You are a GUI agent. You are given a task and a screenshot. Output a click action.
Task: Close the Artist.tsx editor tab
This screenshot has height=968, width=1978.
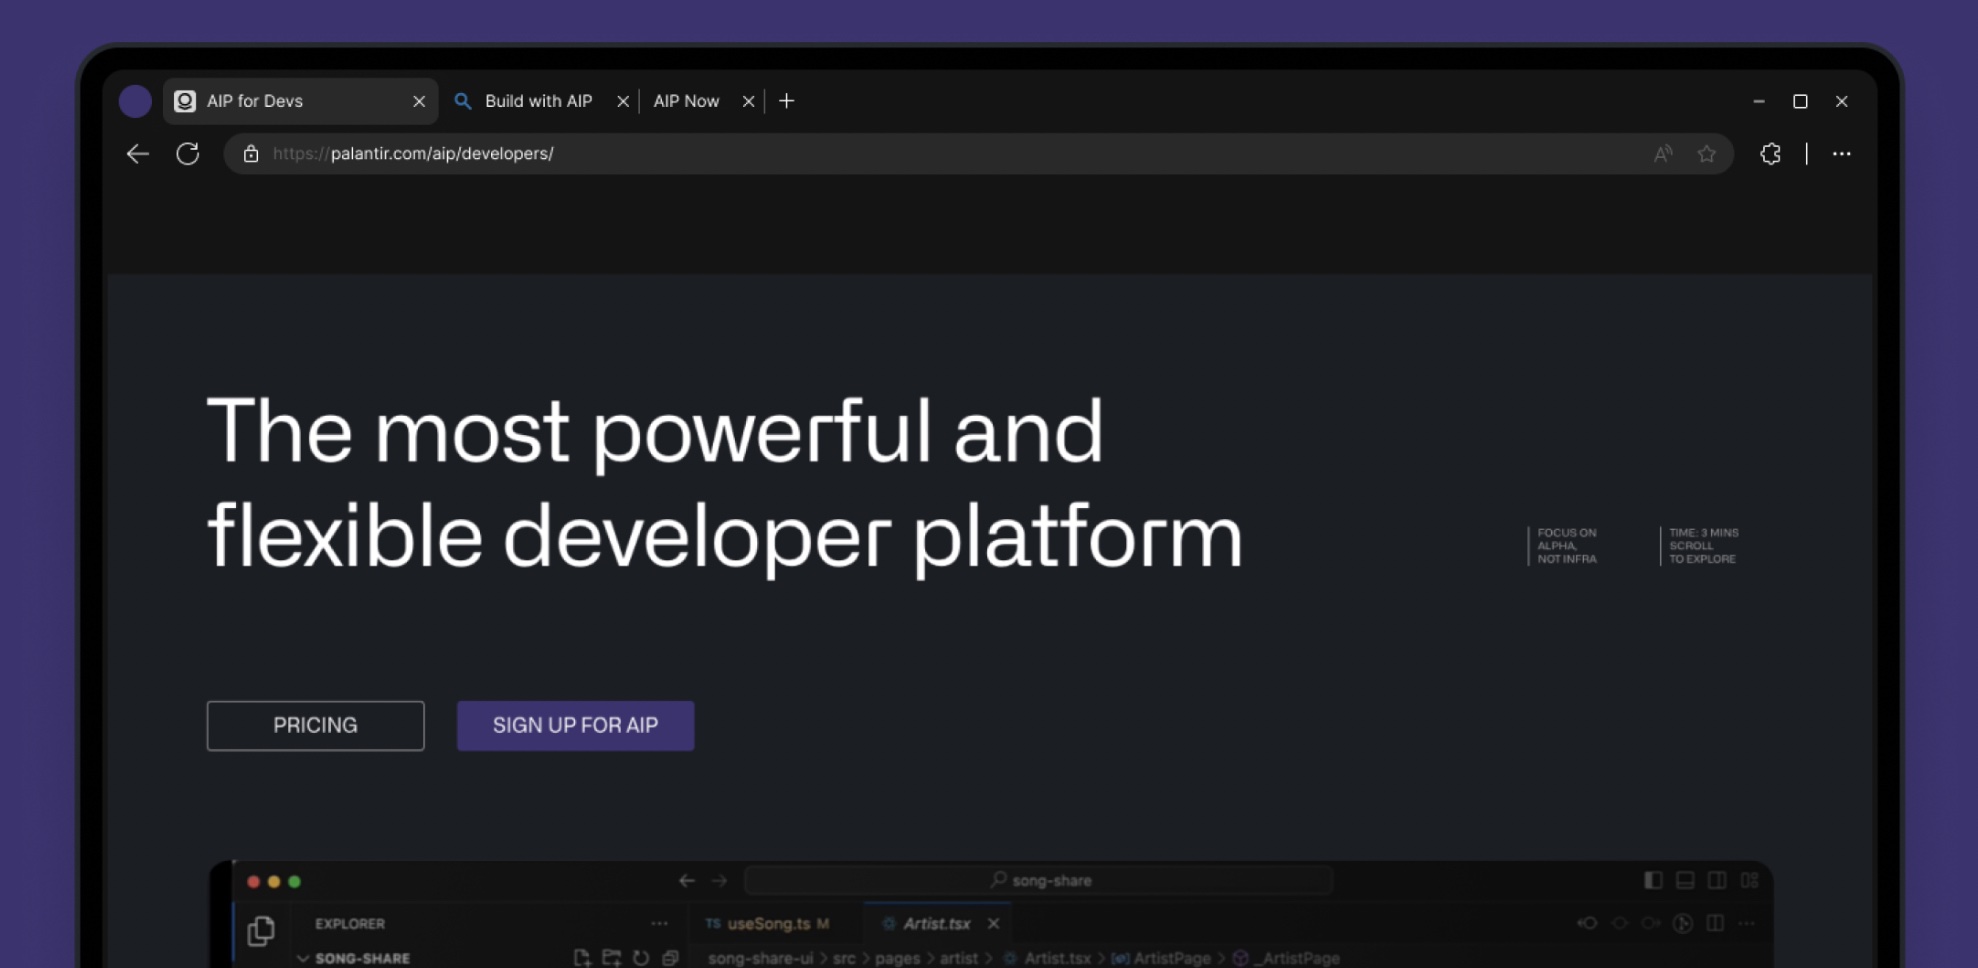point(993,924)
